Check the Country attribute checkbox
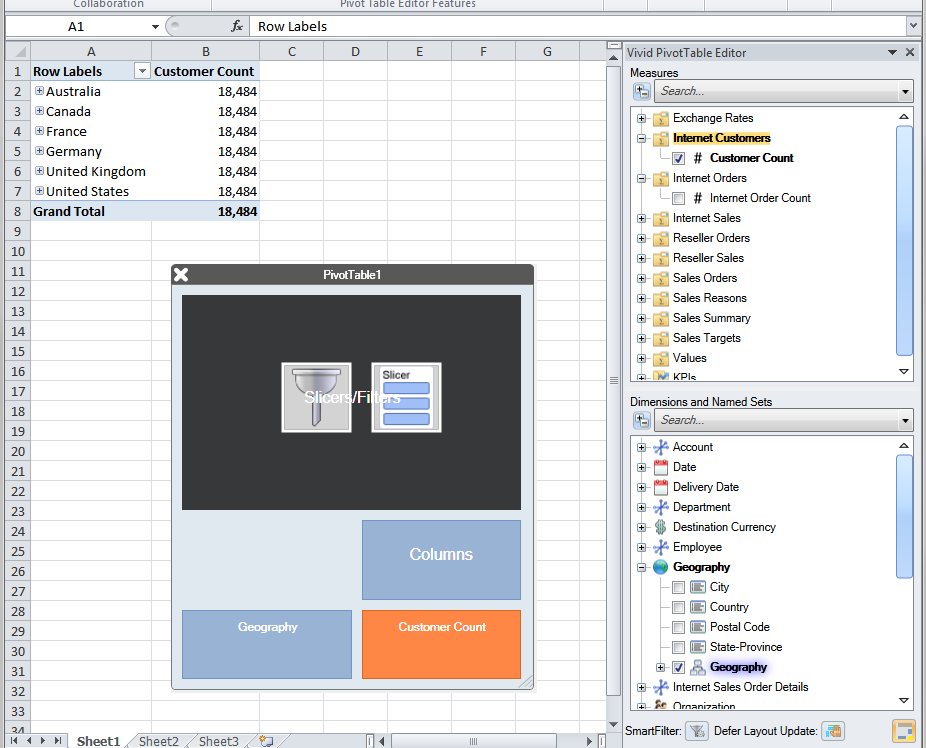 coord(679,607)
